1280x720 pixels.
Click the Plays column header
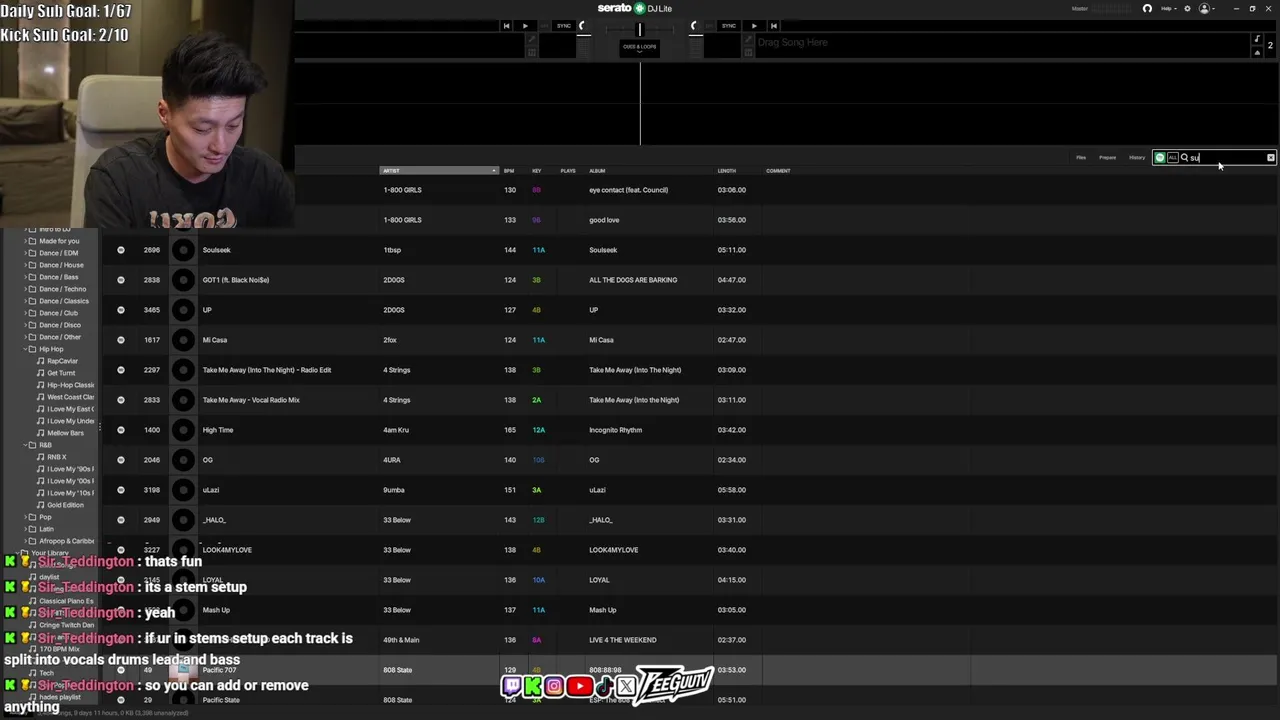(x=568, y=171)
